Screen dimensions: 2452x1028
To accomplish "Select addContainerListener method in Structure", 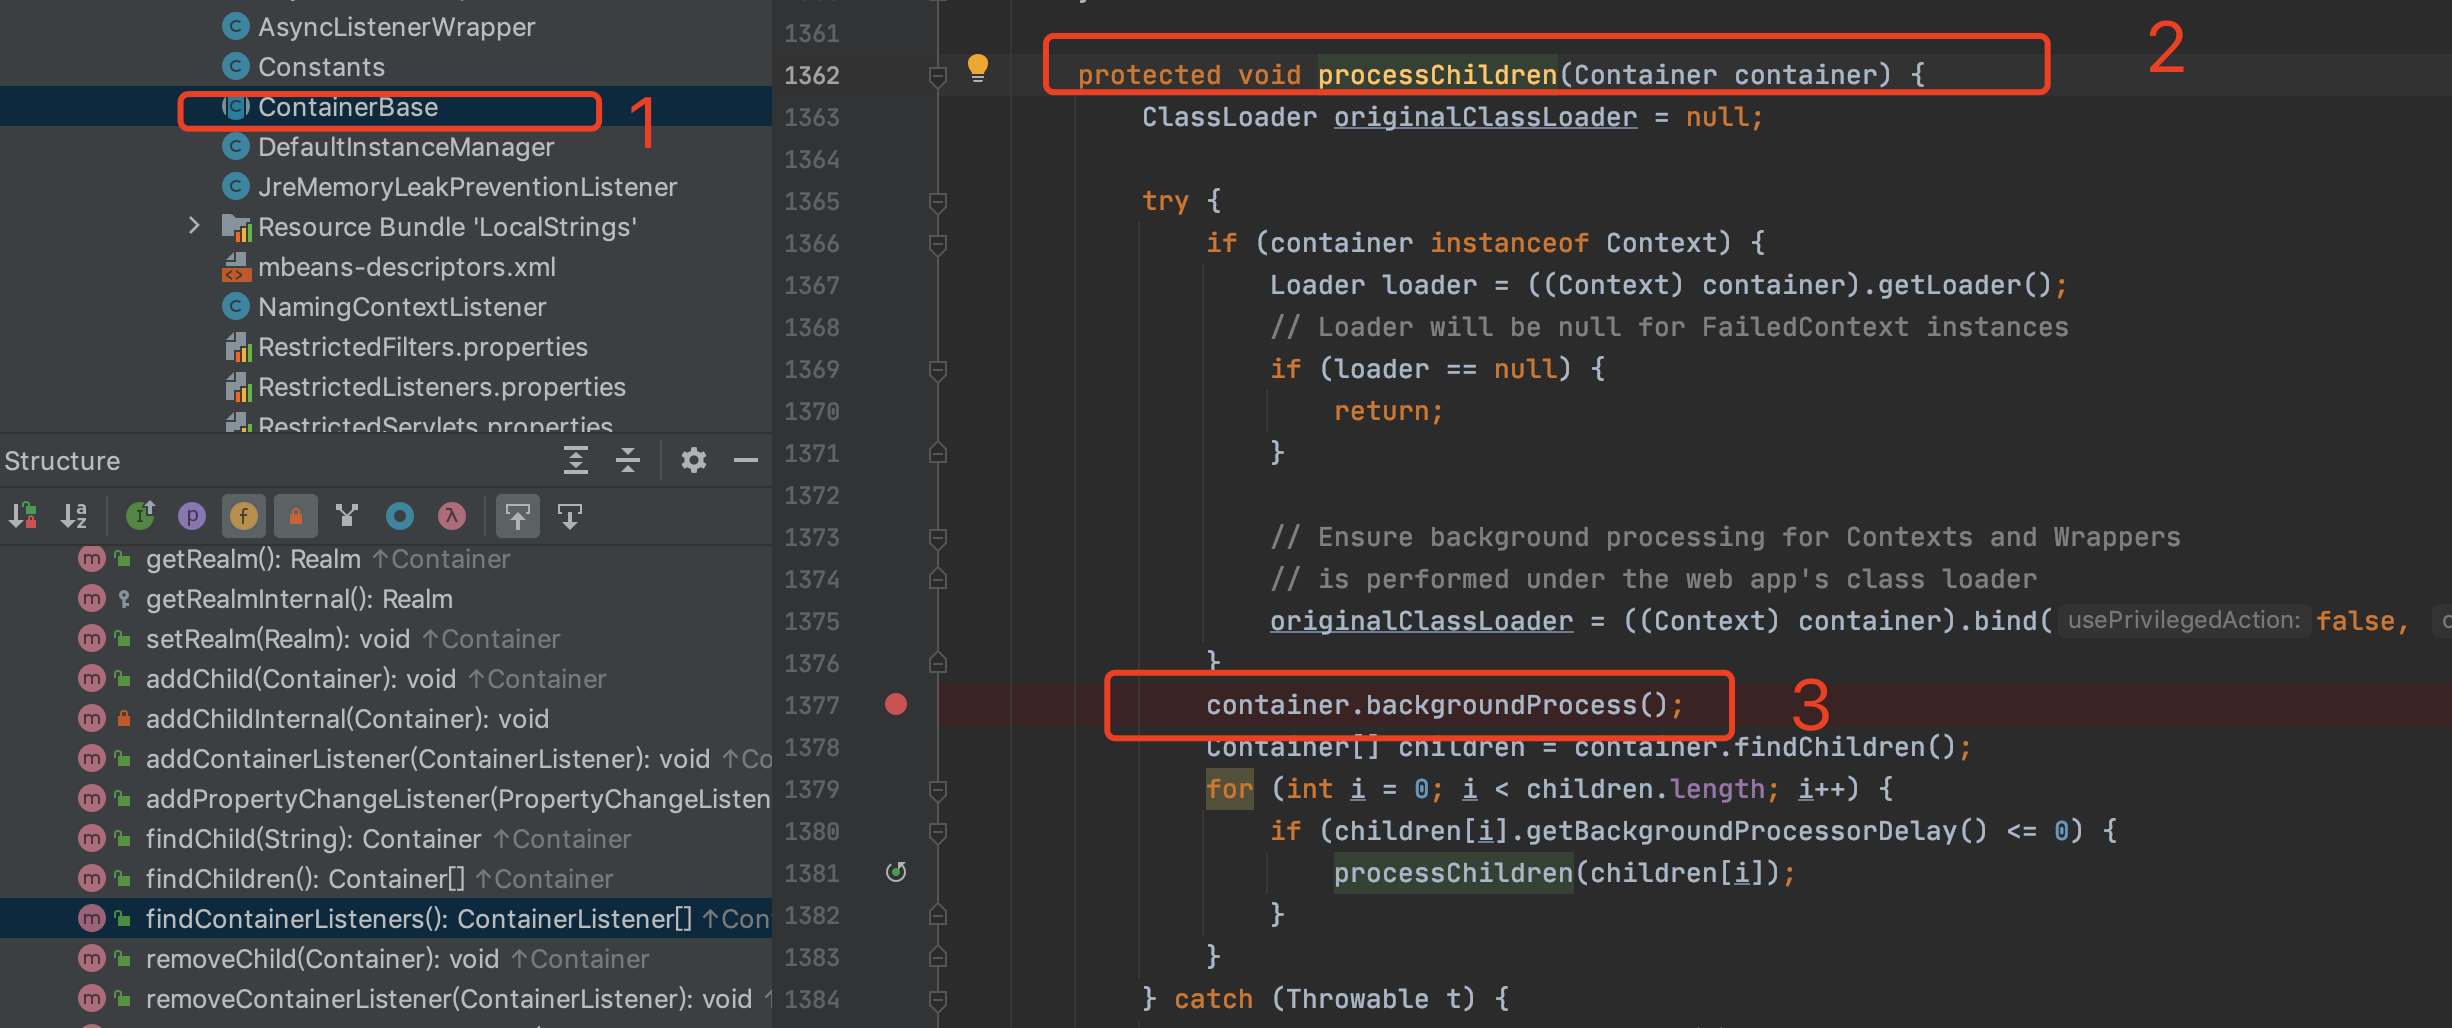I will pyautogui.click(x=386, y=759).
